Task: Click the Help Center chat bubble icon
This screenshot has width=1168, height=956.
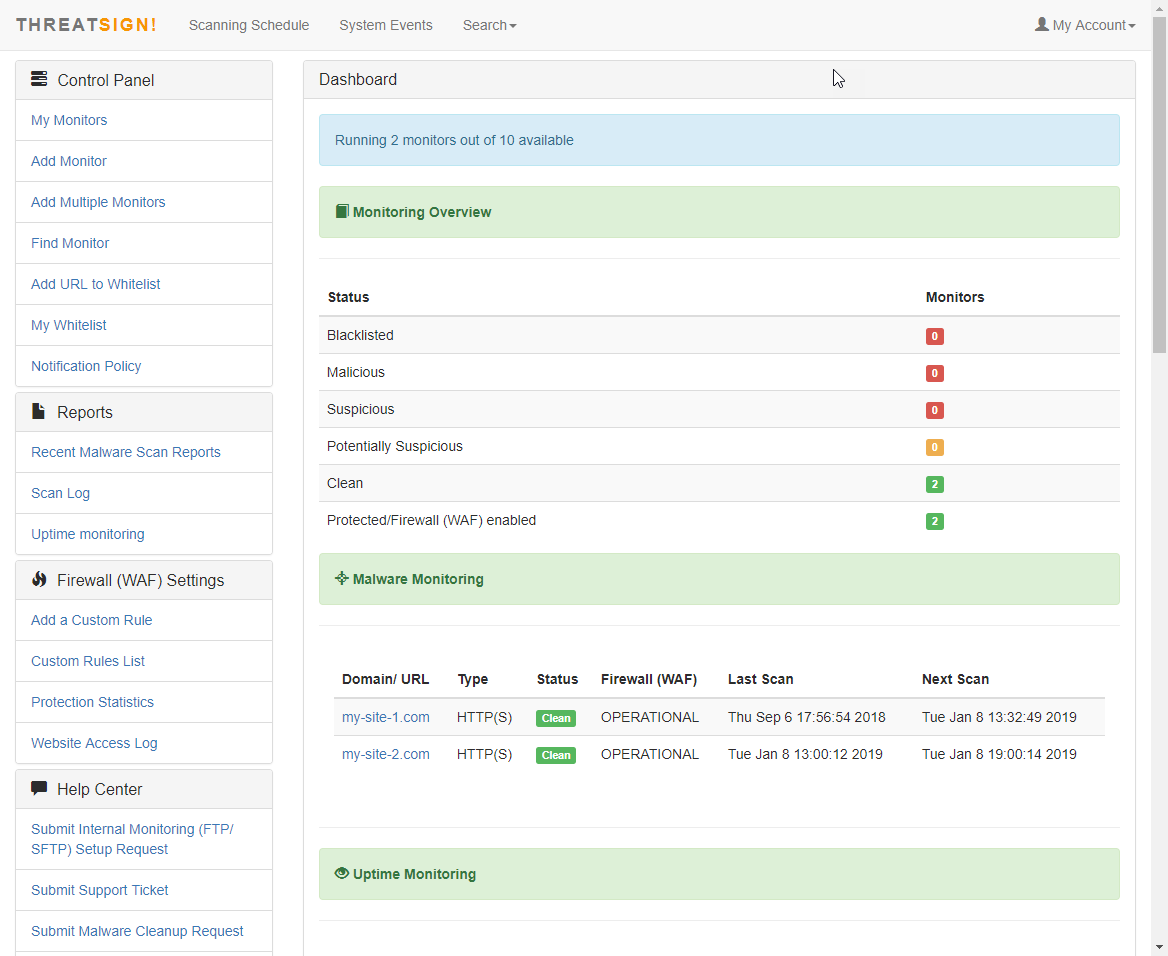Action: point(39,788)
